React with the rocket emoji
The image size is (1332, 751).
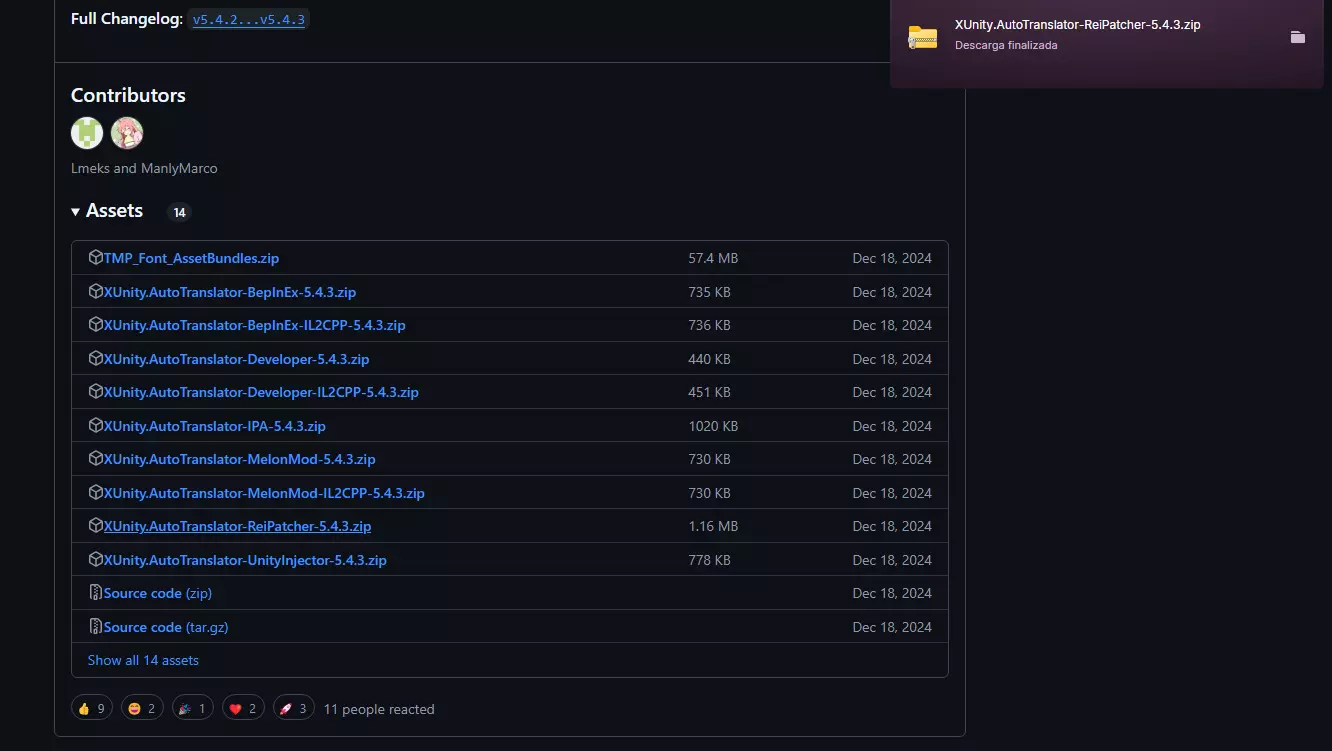pos(294,708)
